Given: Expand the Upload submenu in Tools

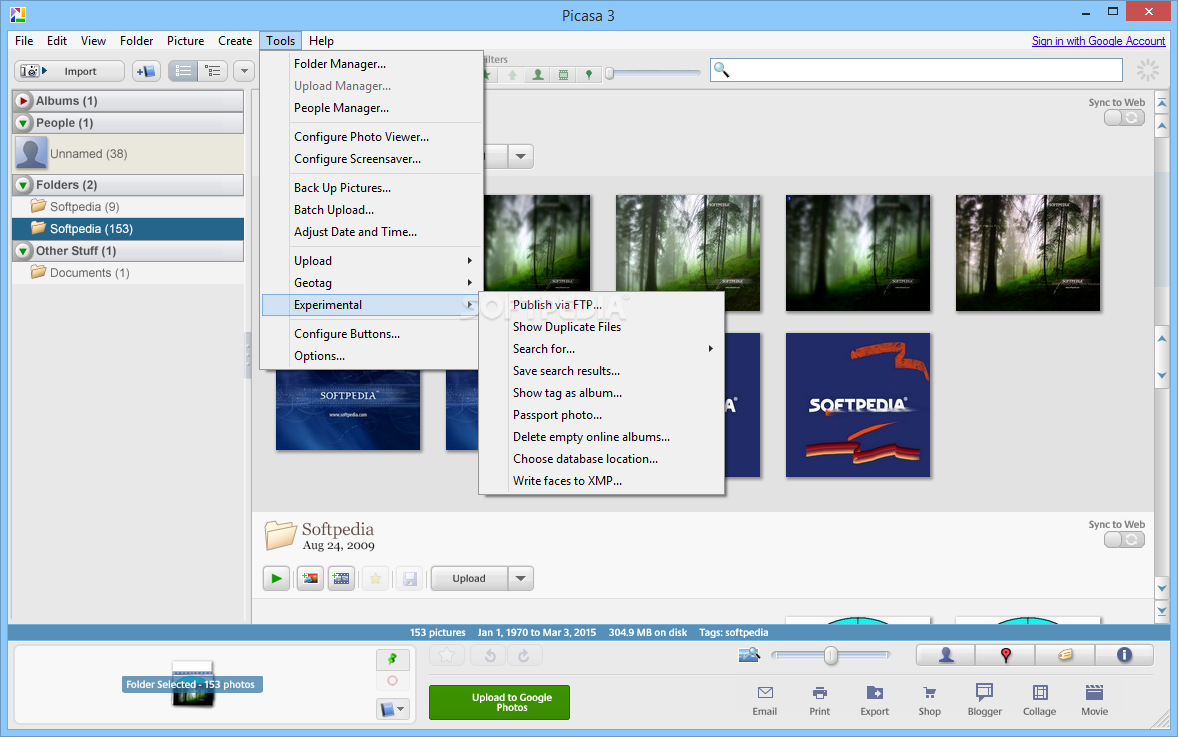Looking at the screenshot, I should (371, 261).
